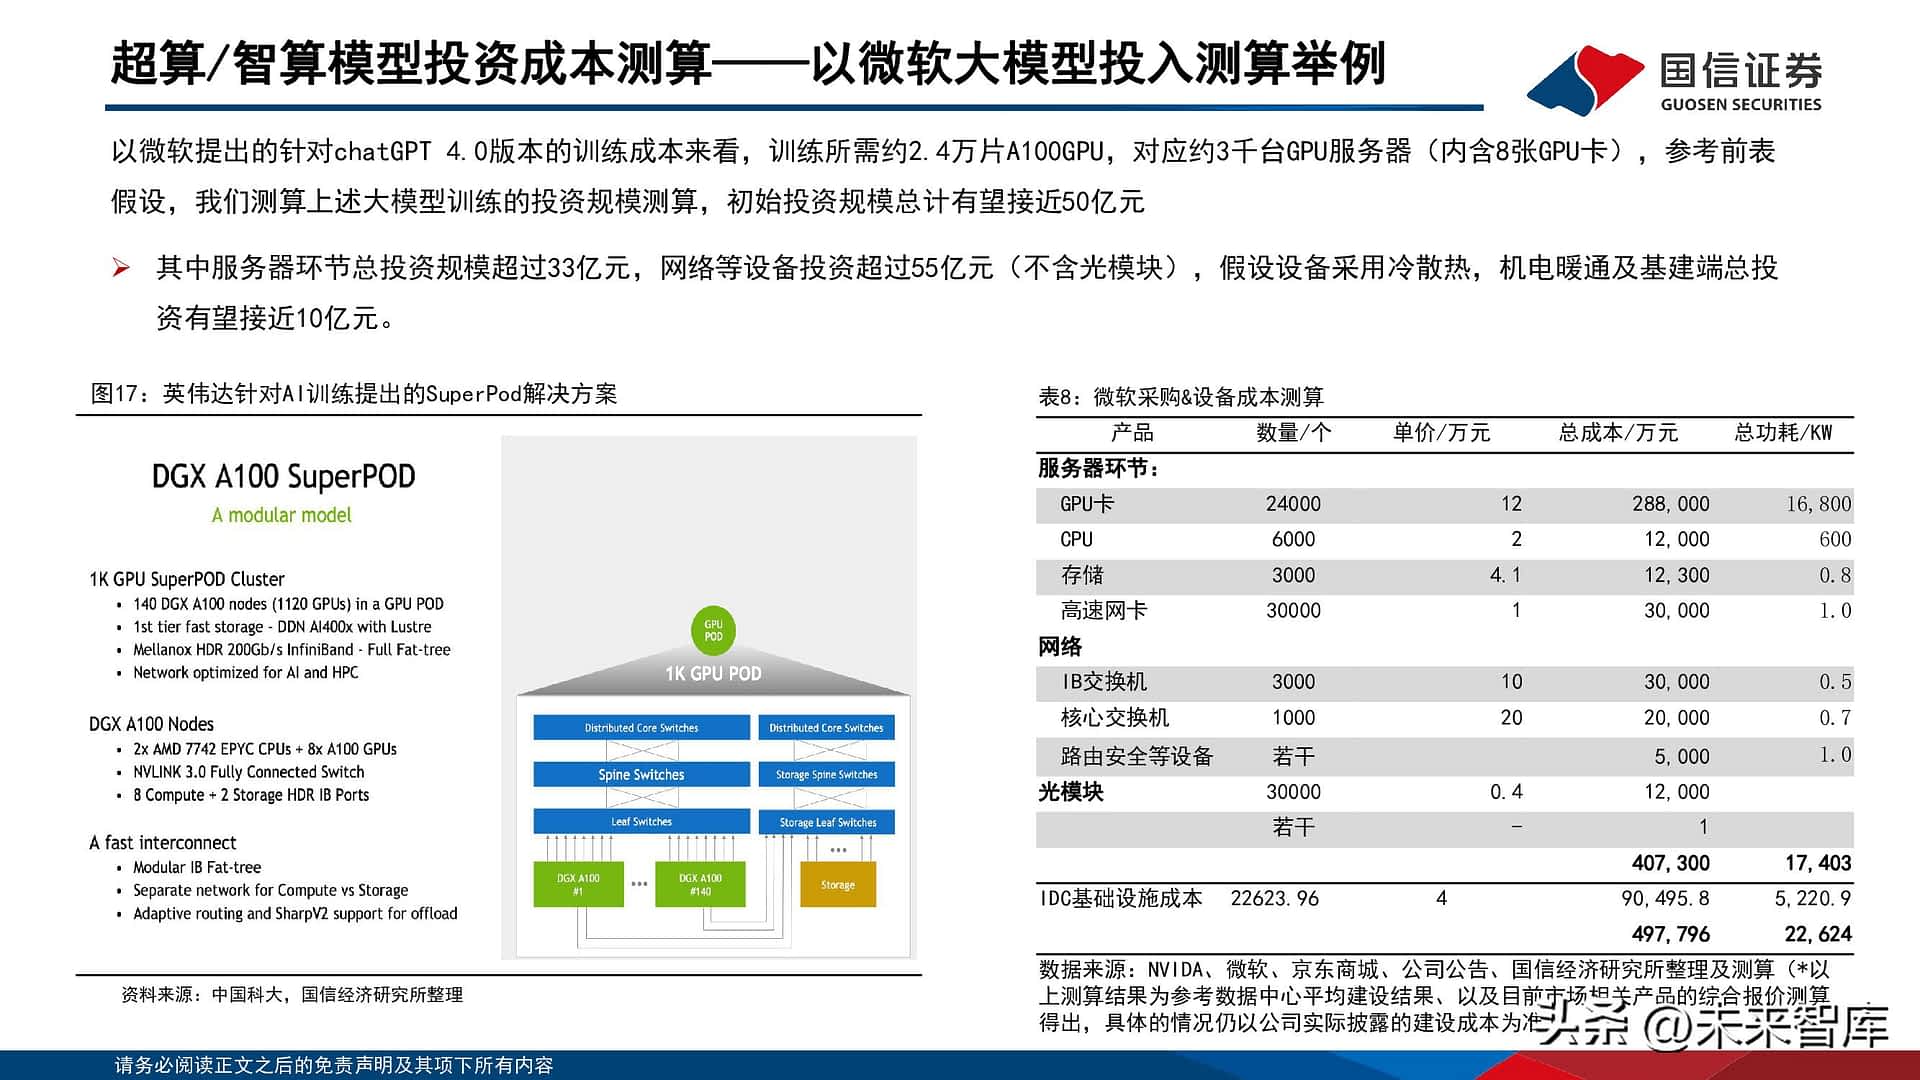This screenshot has width=1920, height=1080.
Task: Click the 'Modular IB Fat-tree' bullet
Action: (x=197, y=868)
